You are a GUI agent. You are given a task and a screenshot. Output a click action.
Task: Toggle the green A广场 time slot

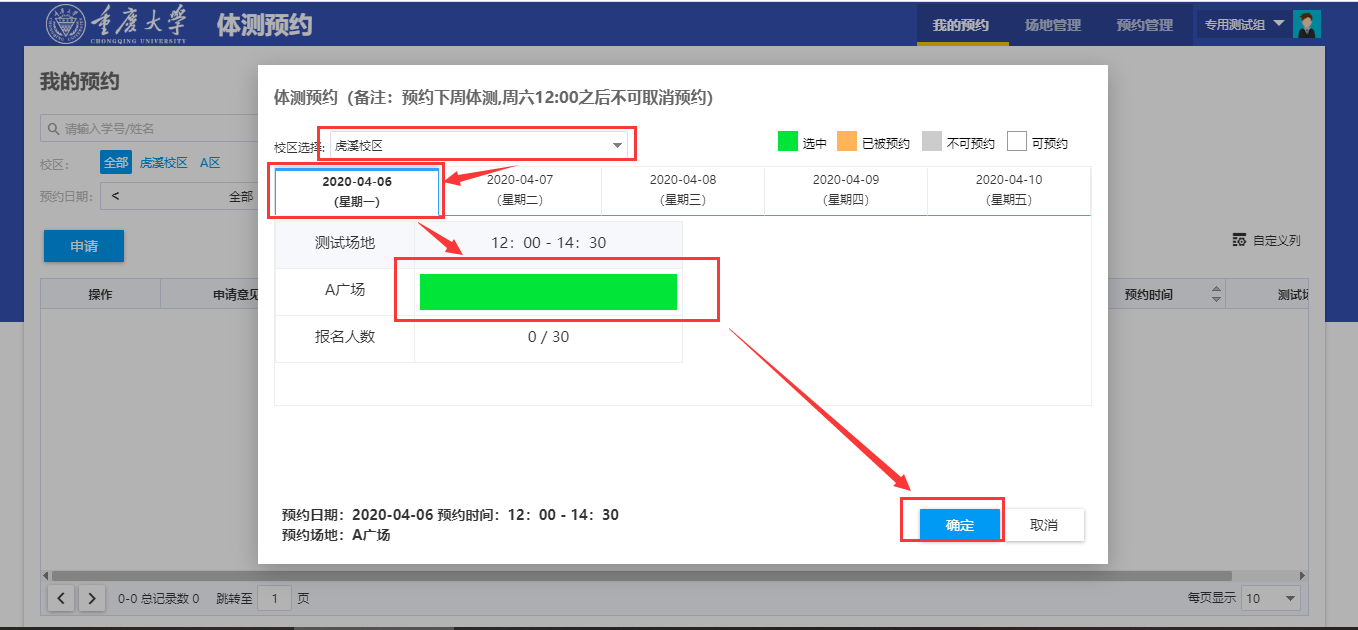(548, 292)
